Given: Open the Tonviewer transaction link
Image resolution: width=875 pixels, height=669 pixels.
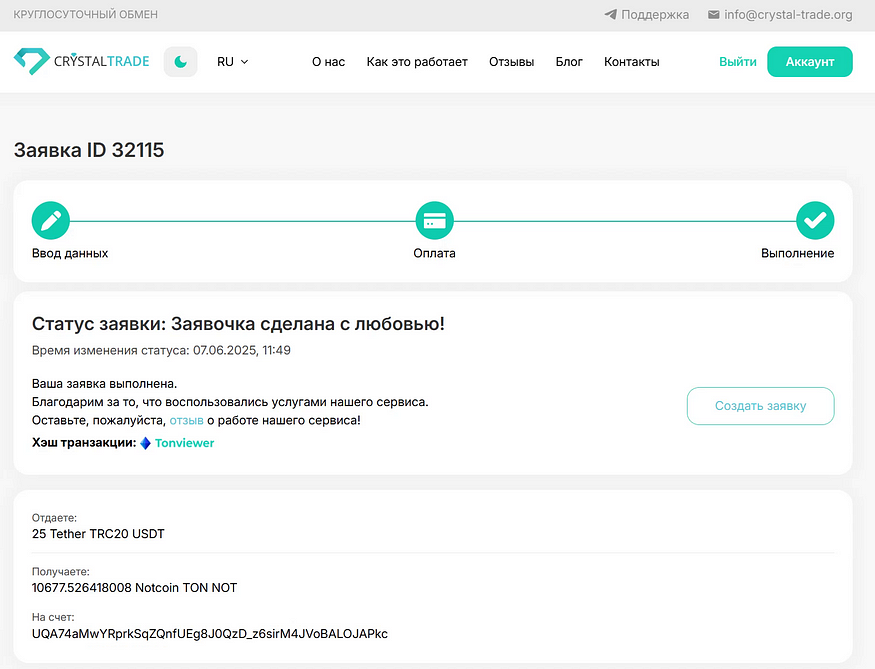Looking at the screenshot, I should tap(185, 443).
